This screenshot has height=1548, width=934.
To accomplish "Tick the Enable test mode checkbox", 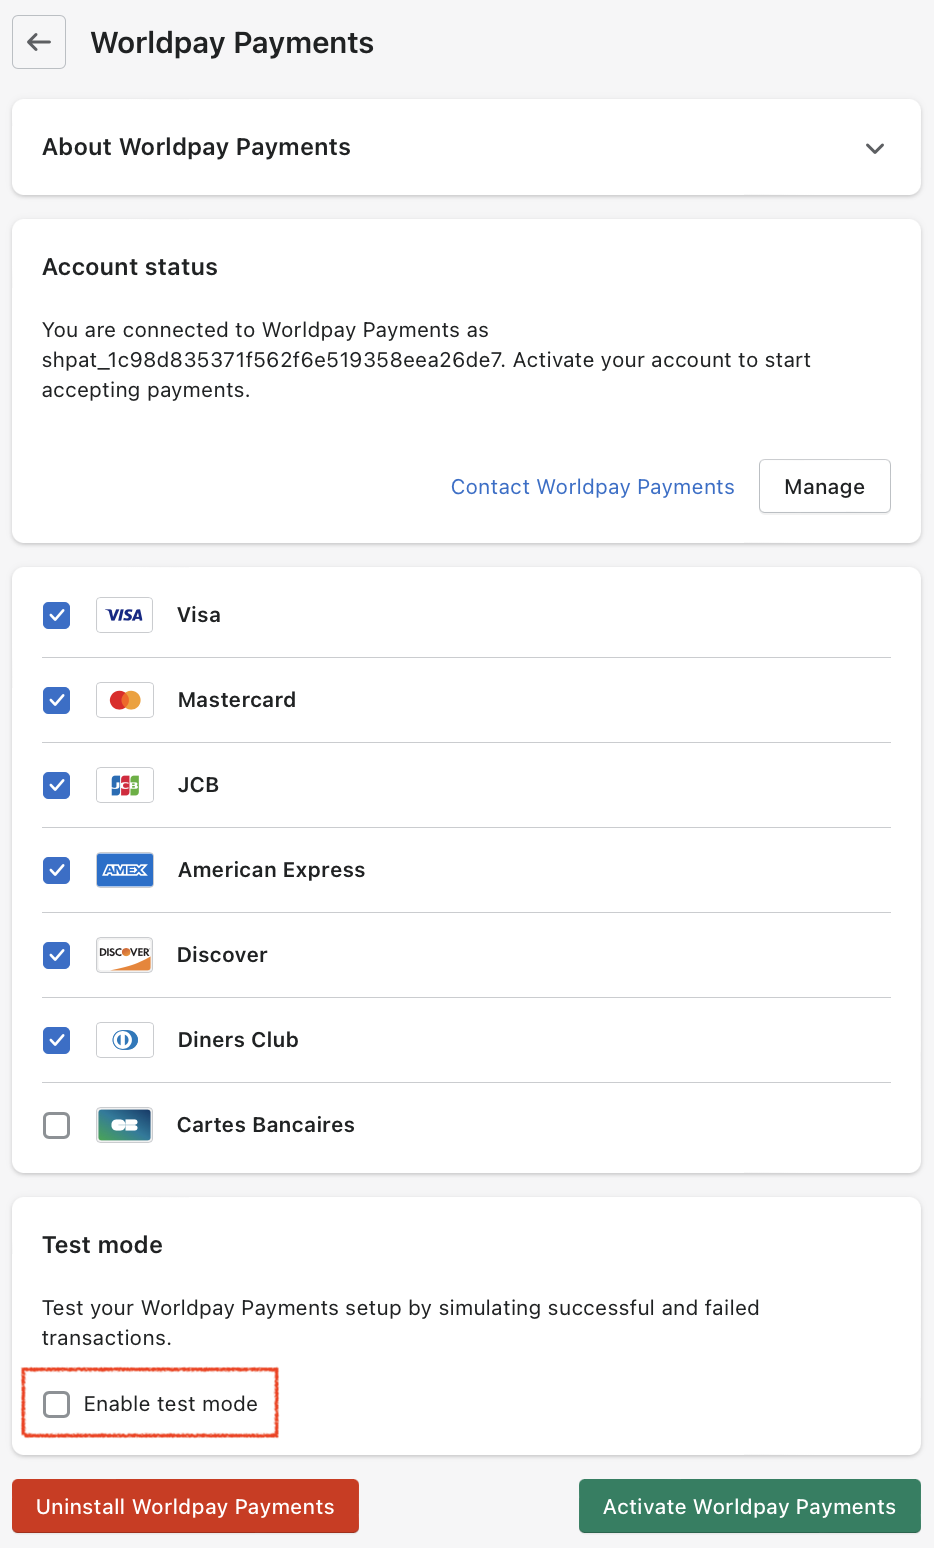I will (57, 1404).
